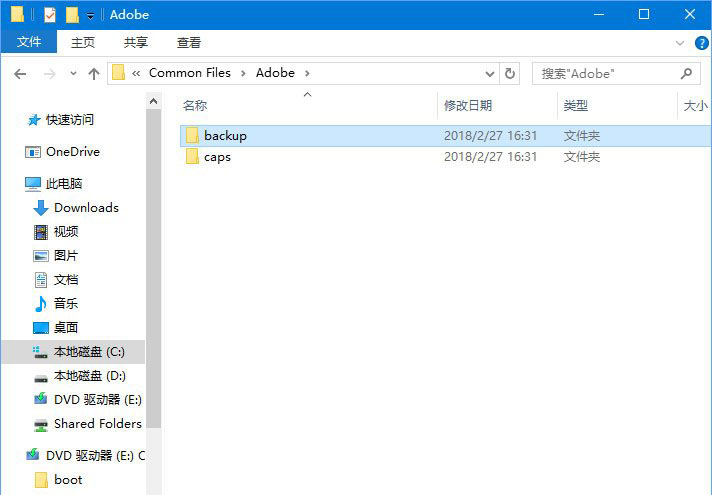The height and width of the screenshot is (495, 712).
Task: Click the Properties icon in quick access toolbar
Action: (49, 15)
